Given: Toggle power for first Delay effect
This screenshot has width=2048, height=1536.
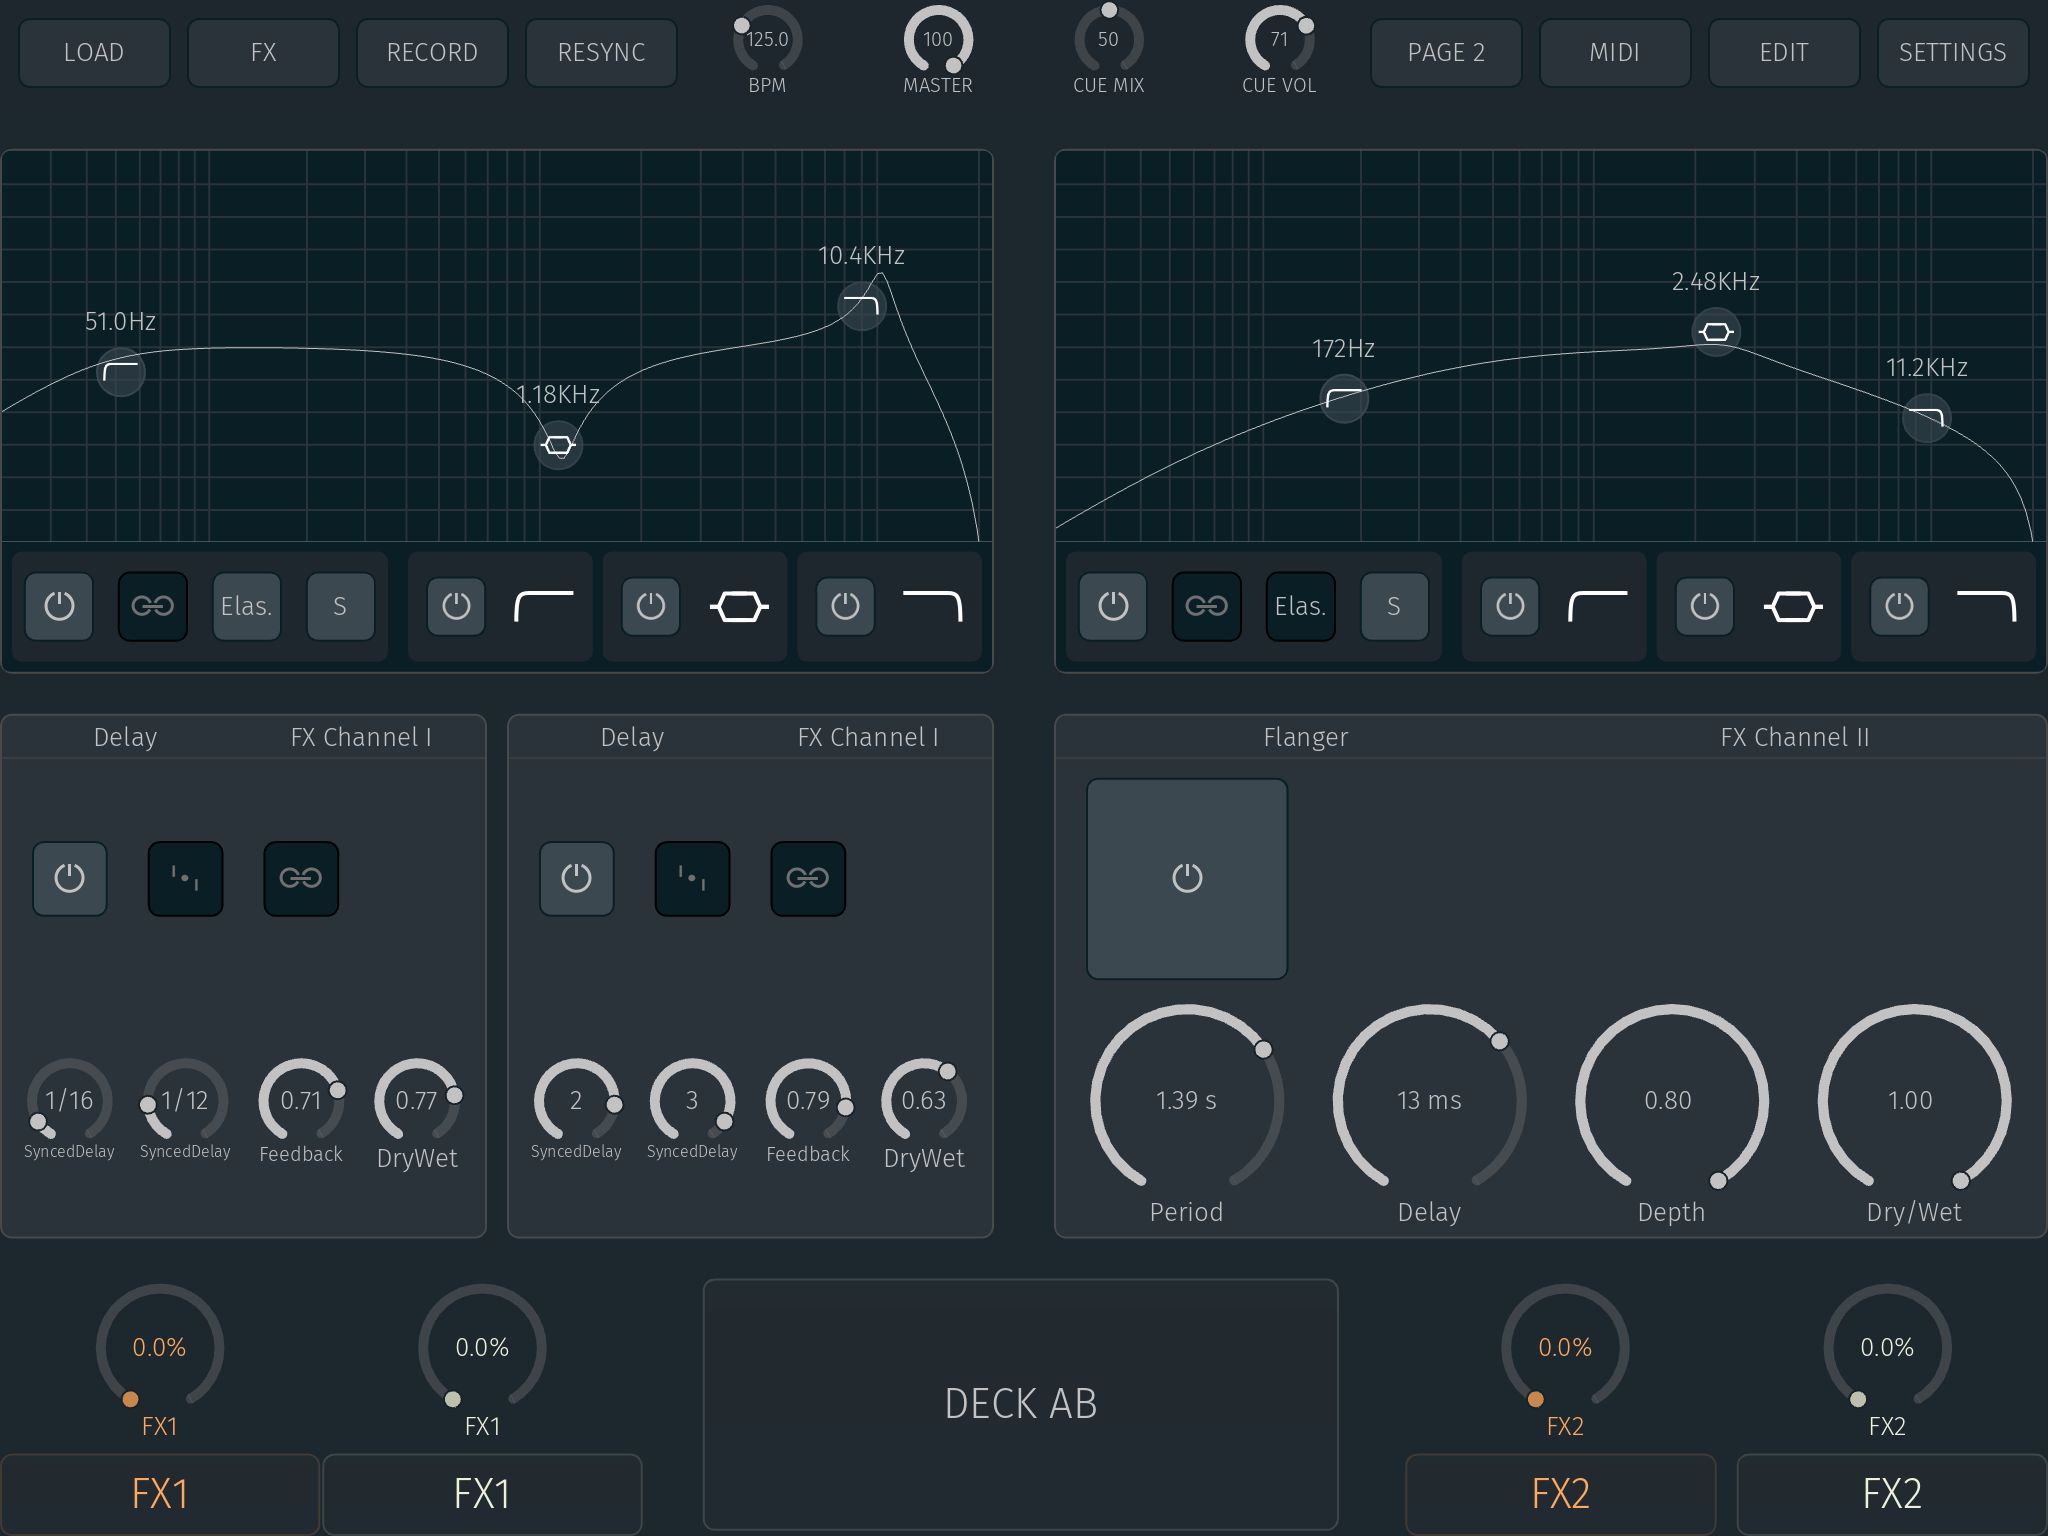Looking at the screenshot, I should [x=70, y=878].
